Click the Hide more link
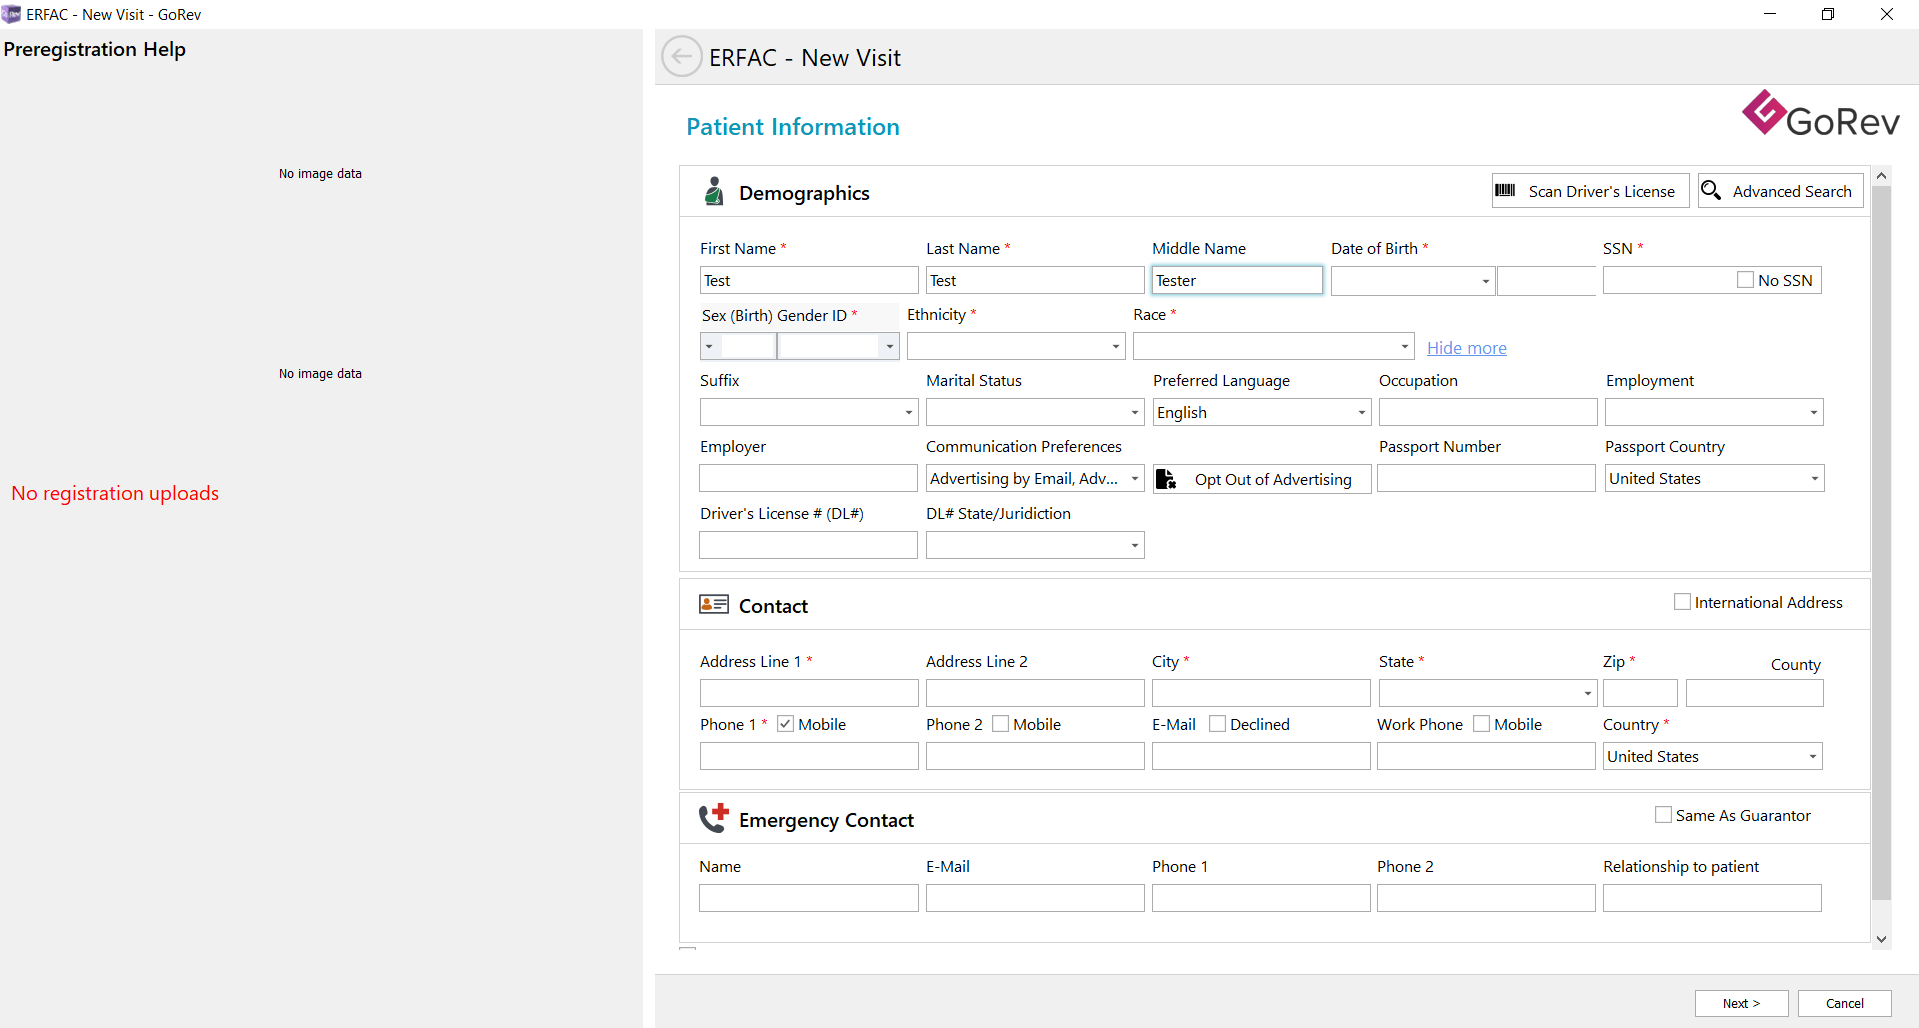This screenshot has height=1028, width=1919. tap(1466, 347)
